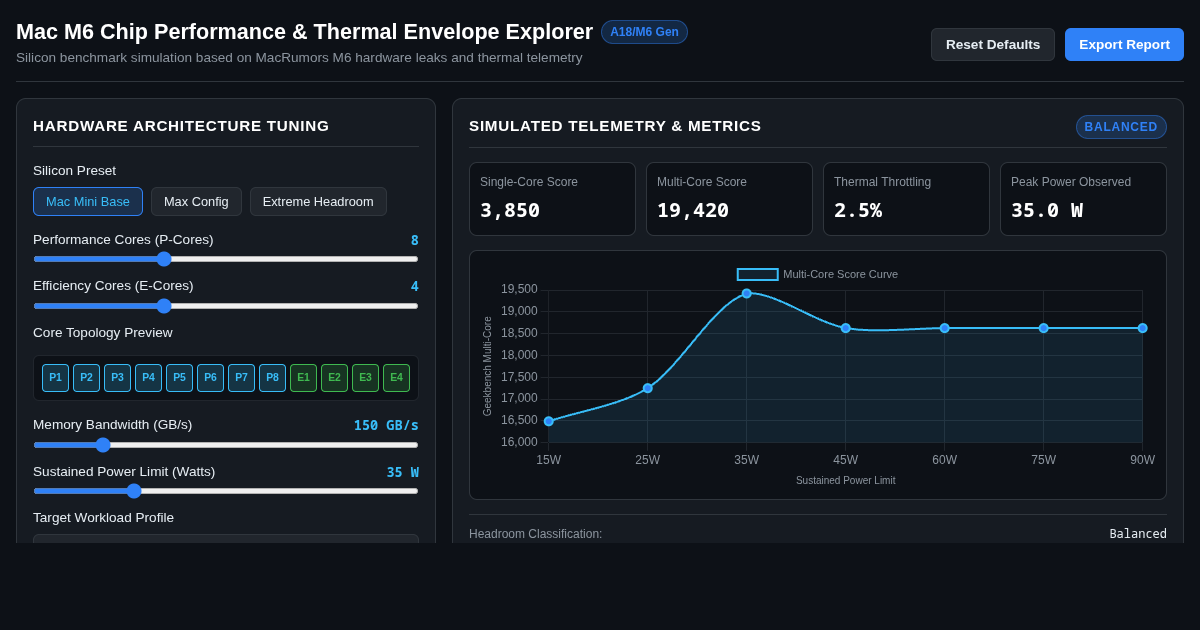Click the Single-Core Score card
The width and height of the screenshot is (1200, 630).
point(552,199)
